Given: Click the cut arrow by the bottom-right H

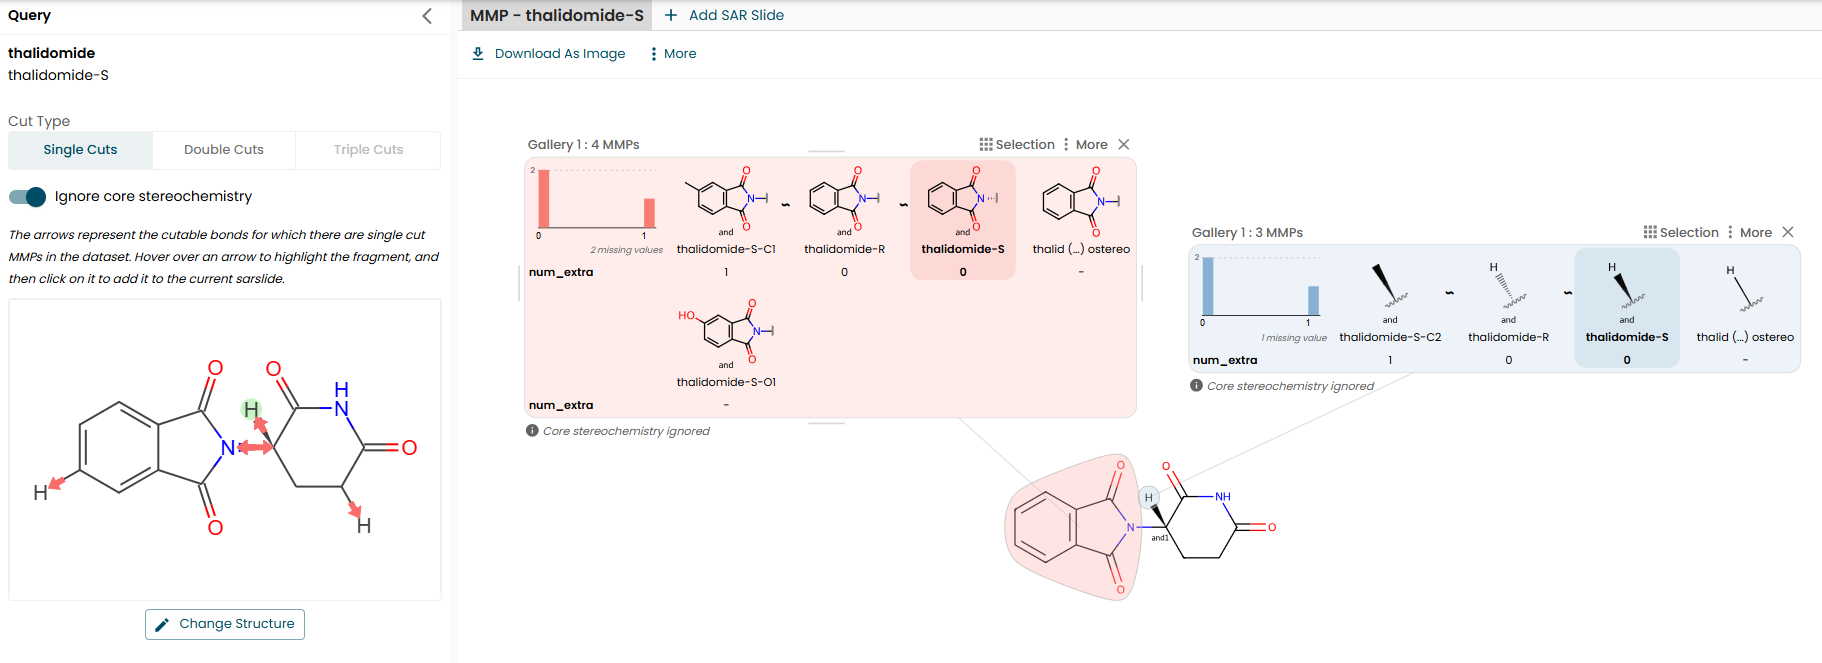Looking at the screenshot, I should [354, 508].
